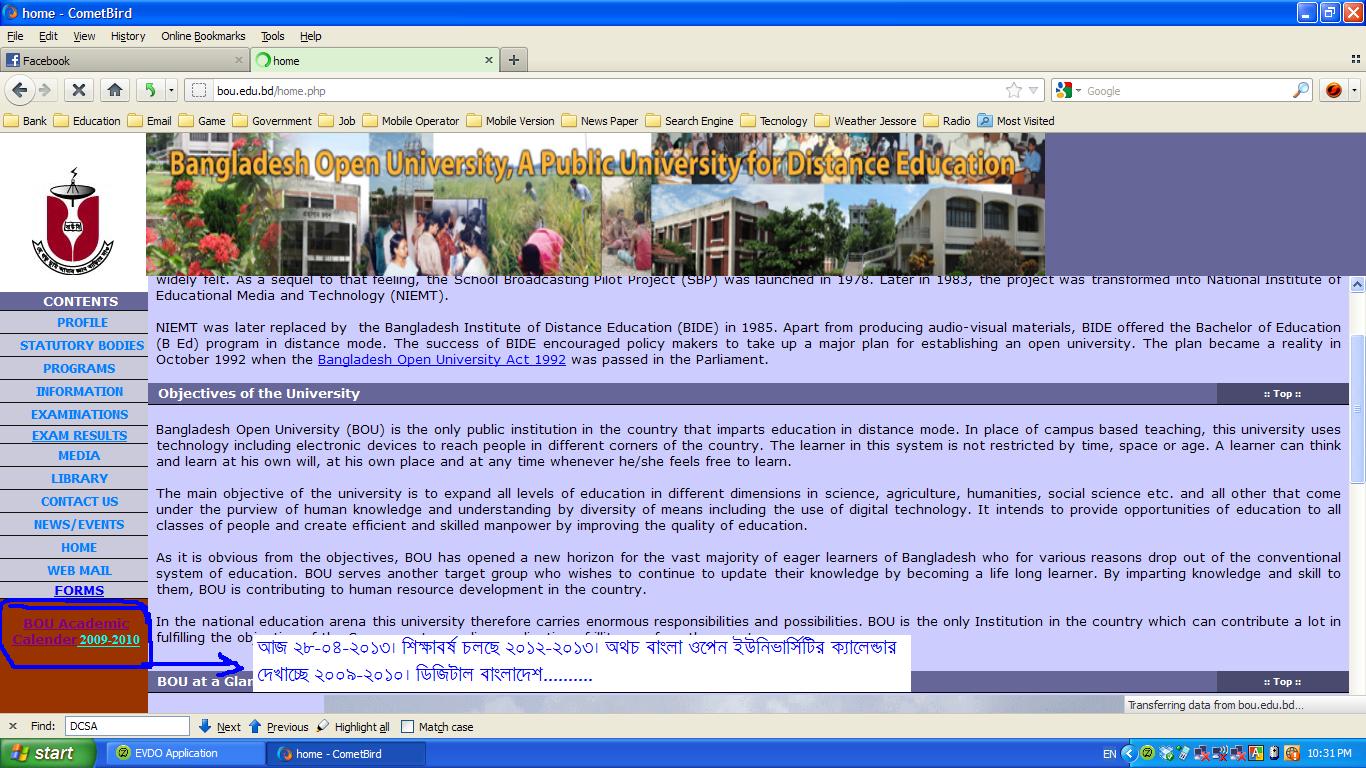Bookmark this page with the star icon
The width and height of the screenshot is (1366, 768).
click(1014, 90)
